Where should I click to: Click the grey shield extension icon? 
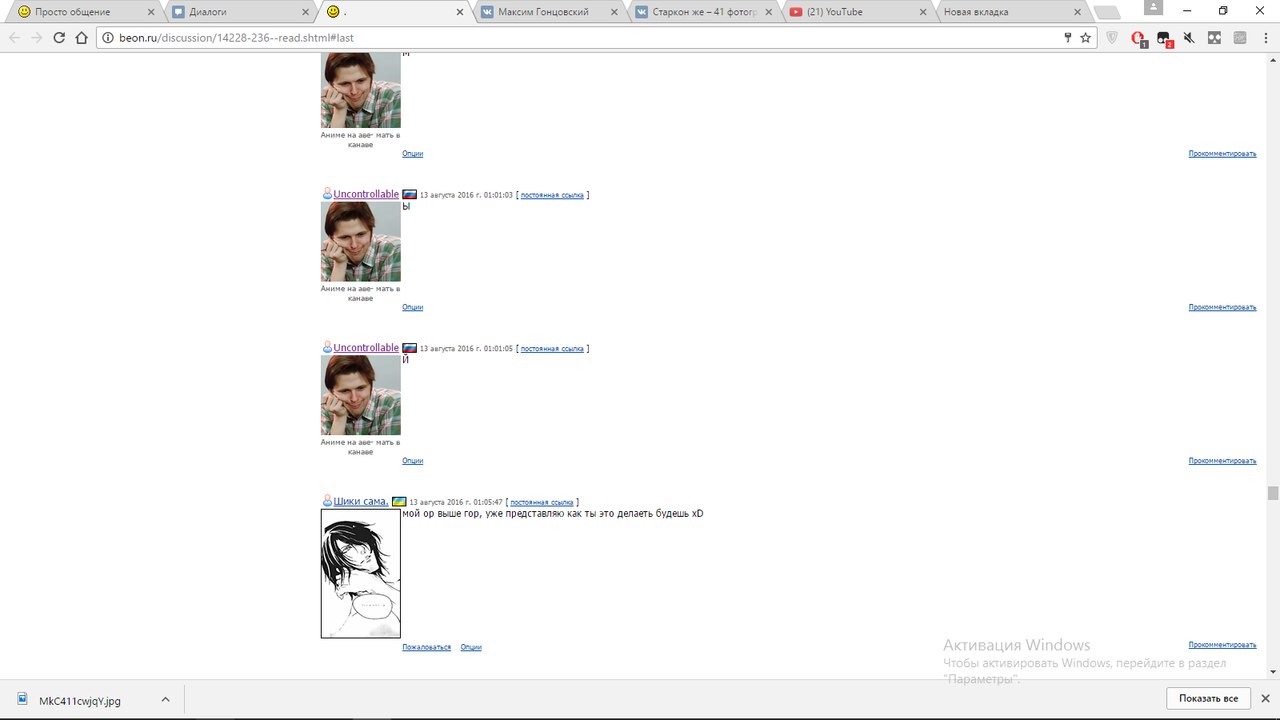tap(1112, 38)
